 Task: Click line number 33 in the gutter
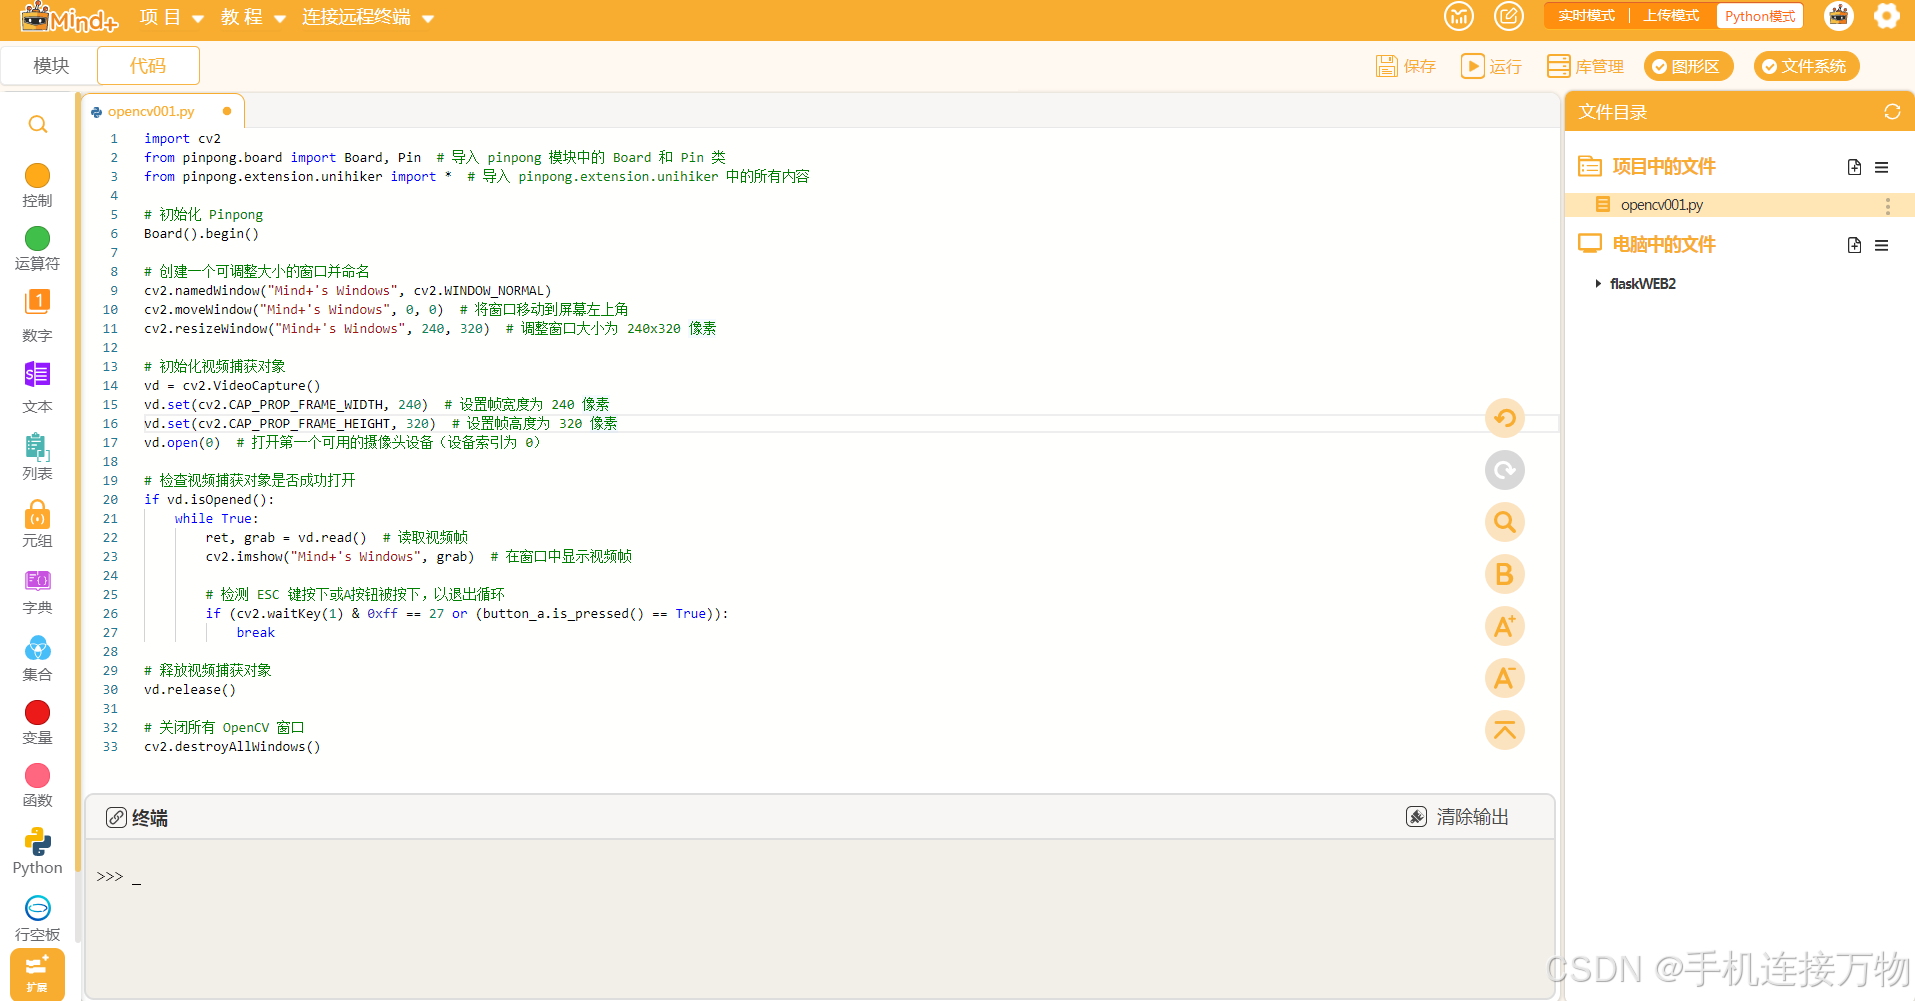(110, 747)
